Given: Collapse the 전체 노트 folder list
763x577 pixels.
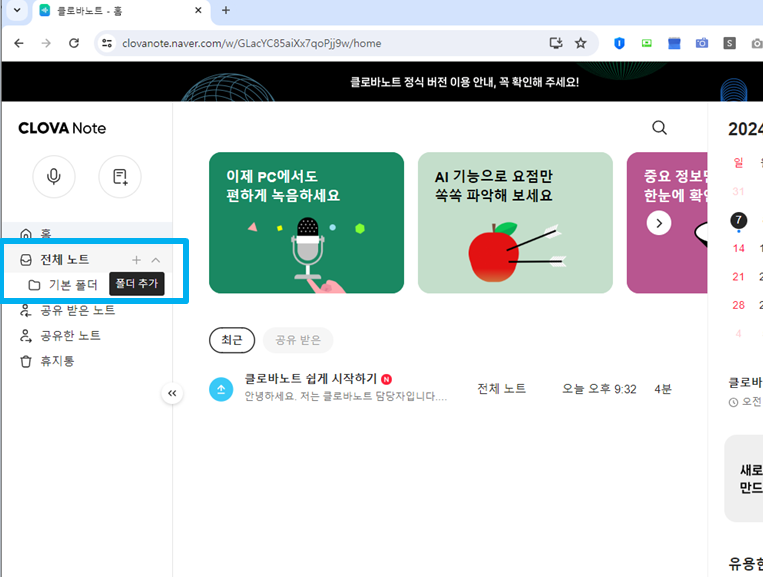Looking at the screenshot, I should coord(156,260).
